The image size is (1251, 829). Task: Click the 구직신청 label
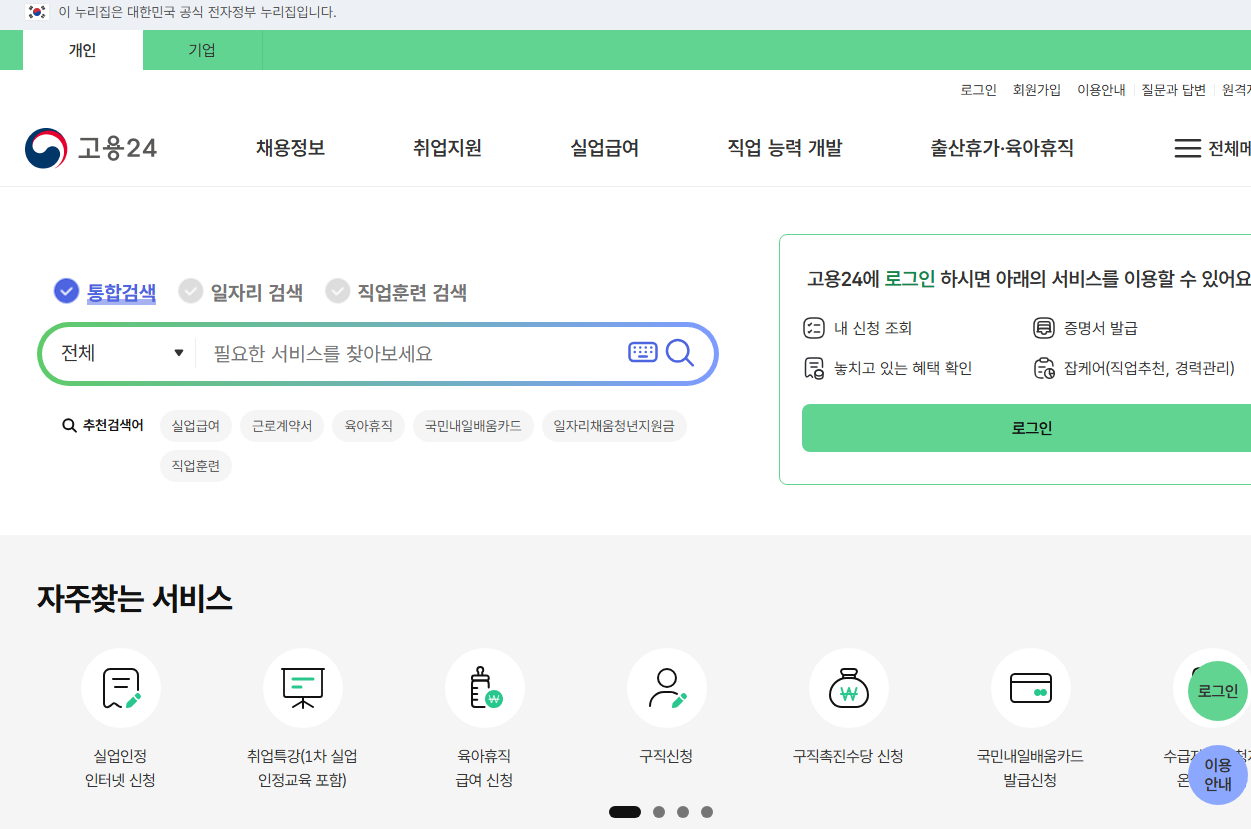[x=666, y=756]
